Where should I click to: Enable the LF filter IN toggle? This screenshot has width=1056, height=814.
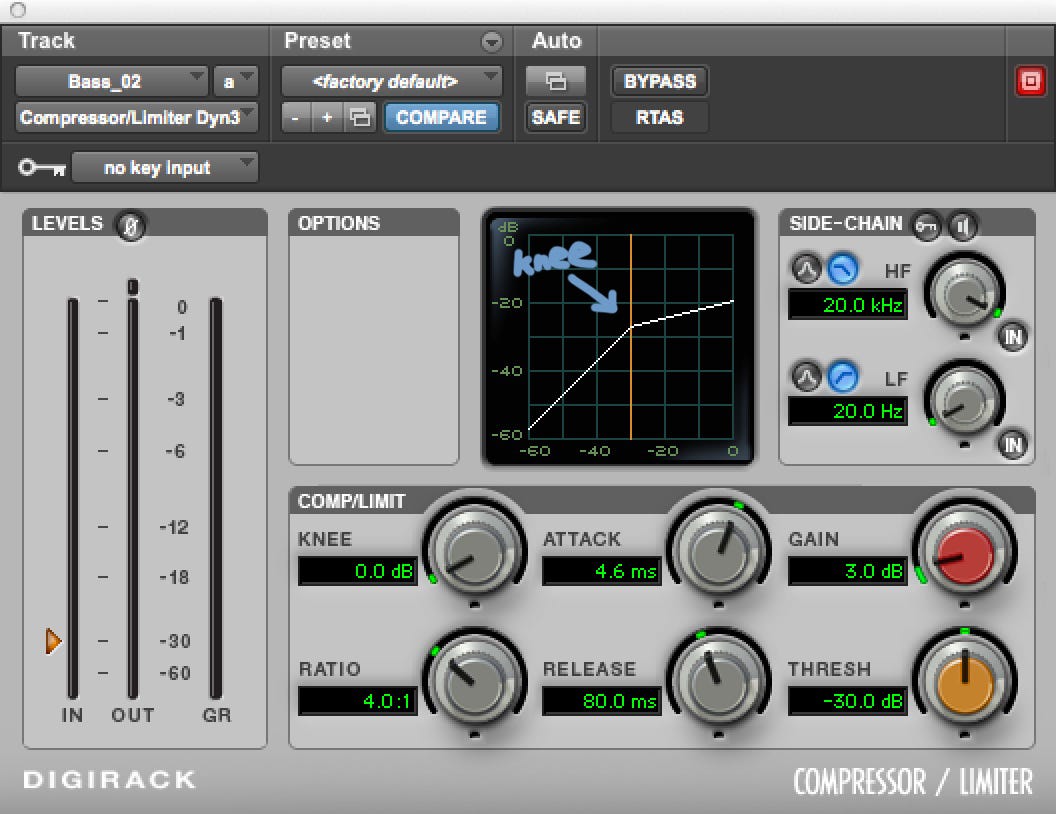(x=1013, y=444)
